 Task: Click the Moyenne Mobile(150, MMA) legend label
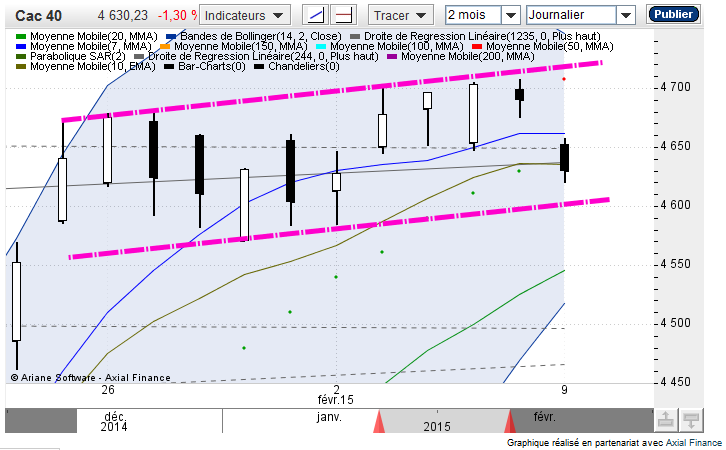[x=241, y=46]
